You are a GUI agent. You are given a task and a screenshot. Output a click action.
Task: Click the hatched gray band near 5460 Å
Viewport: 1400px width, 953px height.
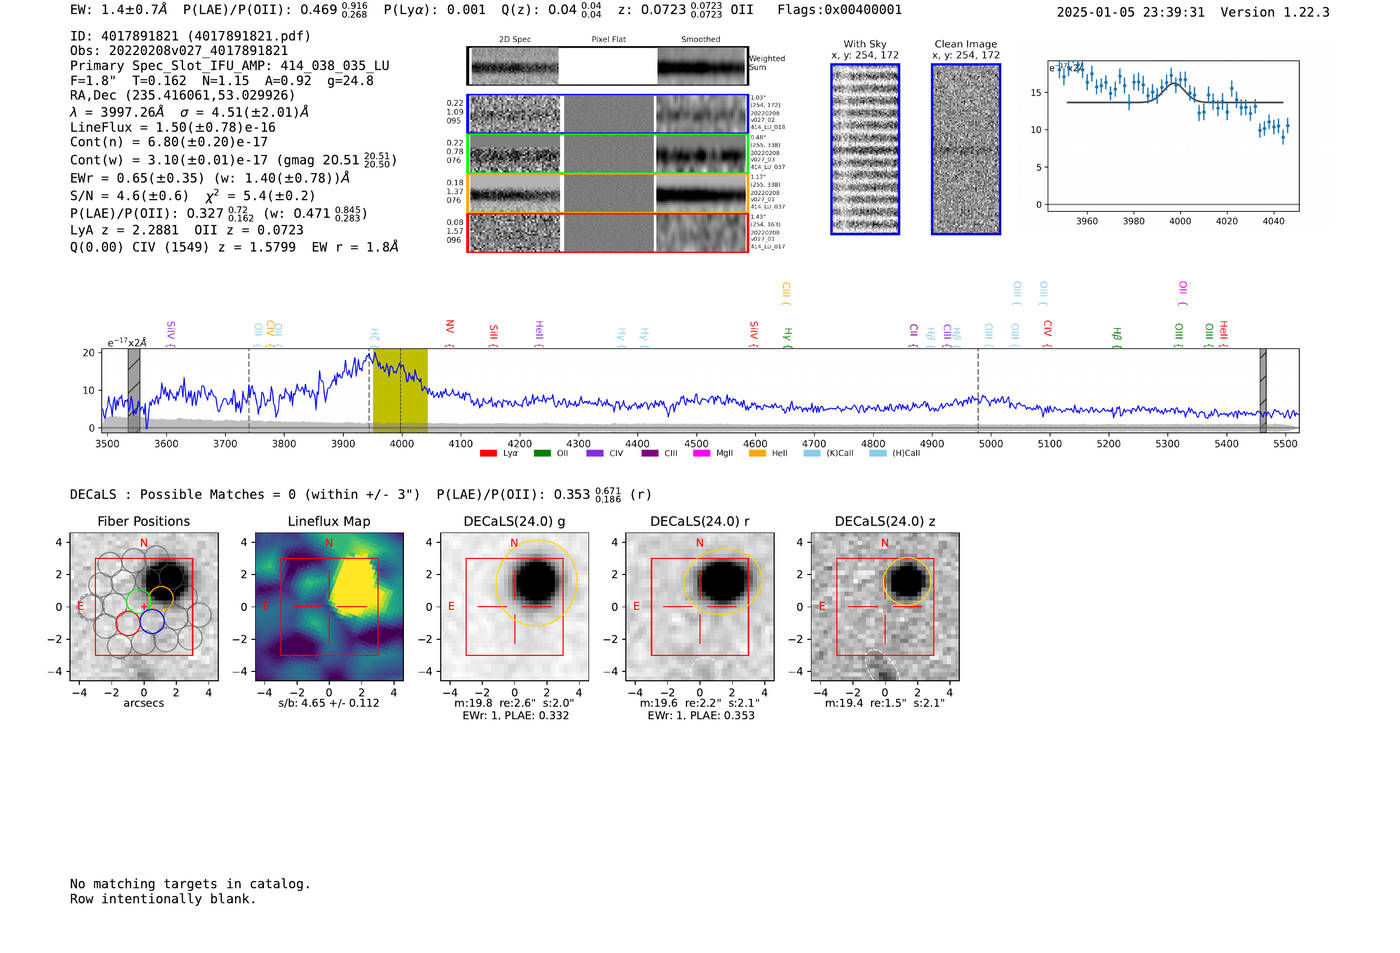click(x=1263, y=390)
